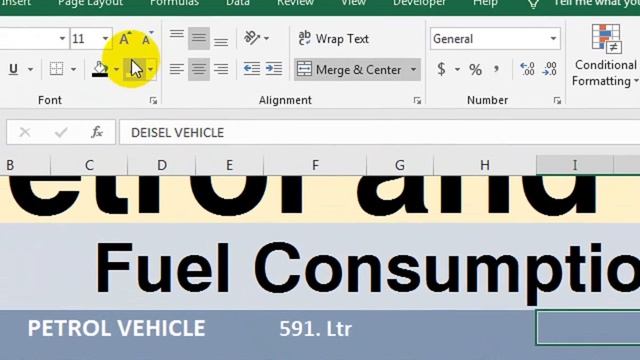Toggle underline formatting

point(13,69)
